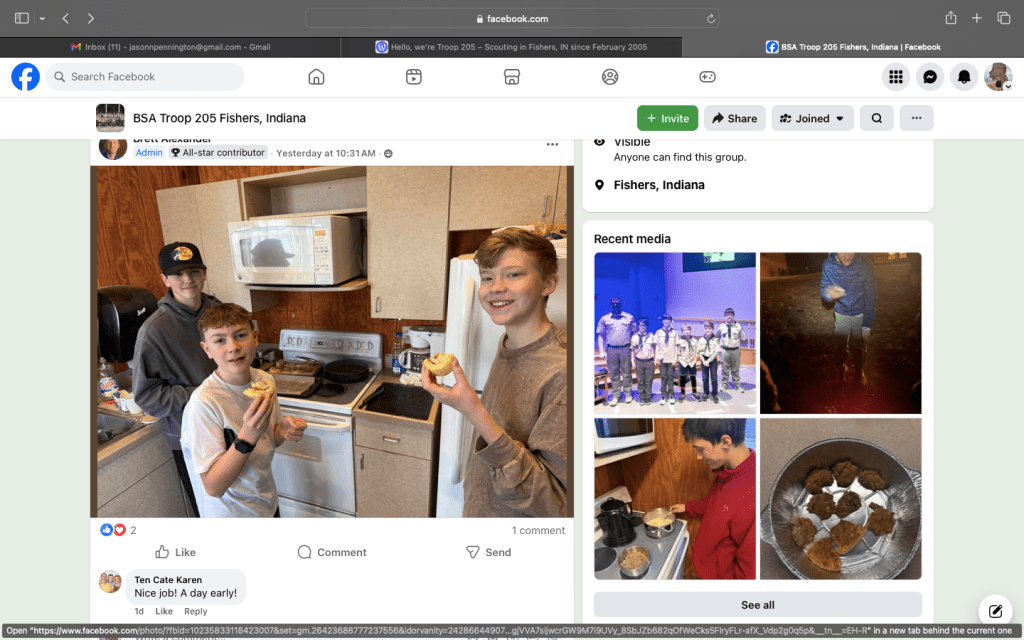Switch to the Troop 205 Scouting tab

pyautogui.click(x=511, y=47)
